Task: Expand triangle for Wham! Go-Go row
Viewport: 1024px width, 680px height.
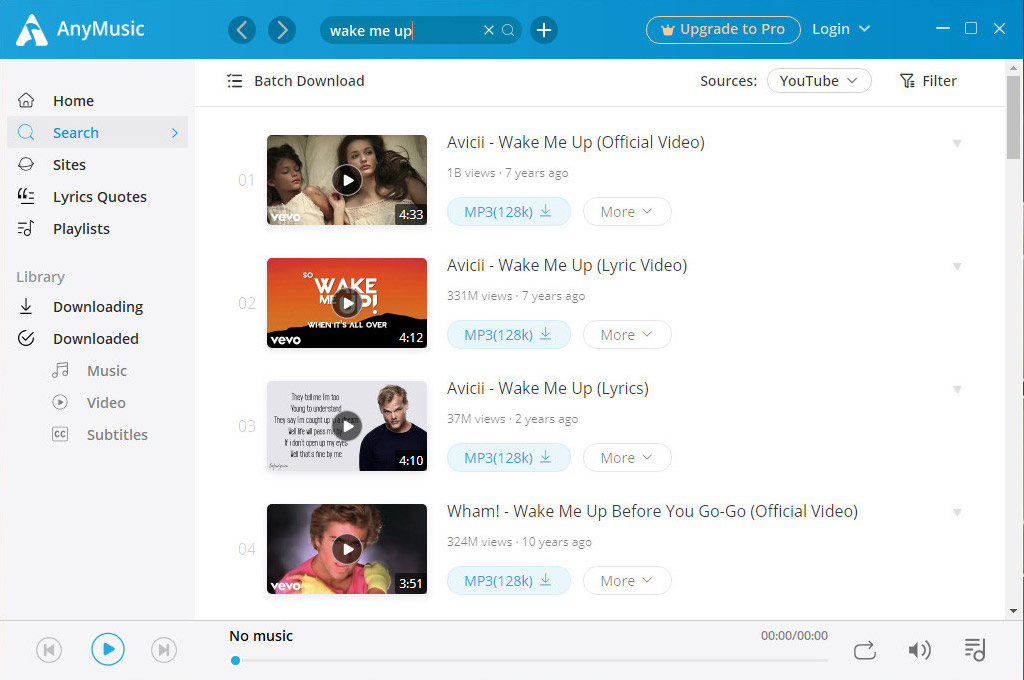Action: tap(957, 512)
